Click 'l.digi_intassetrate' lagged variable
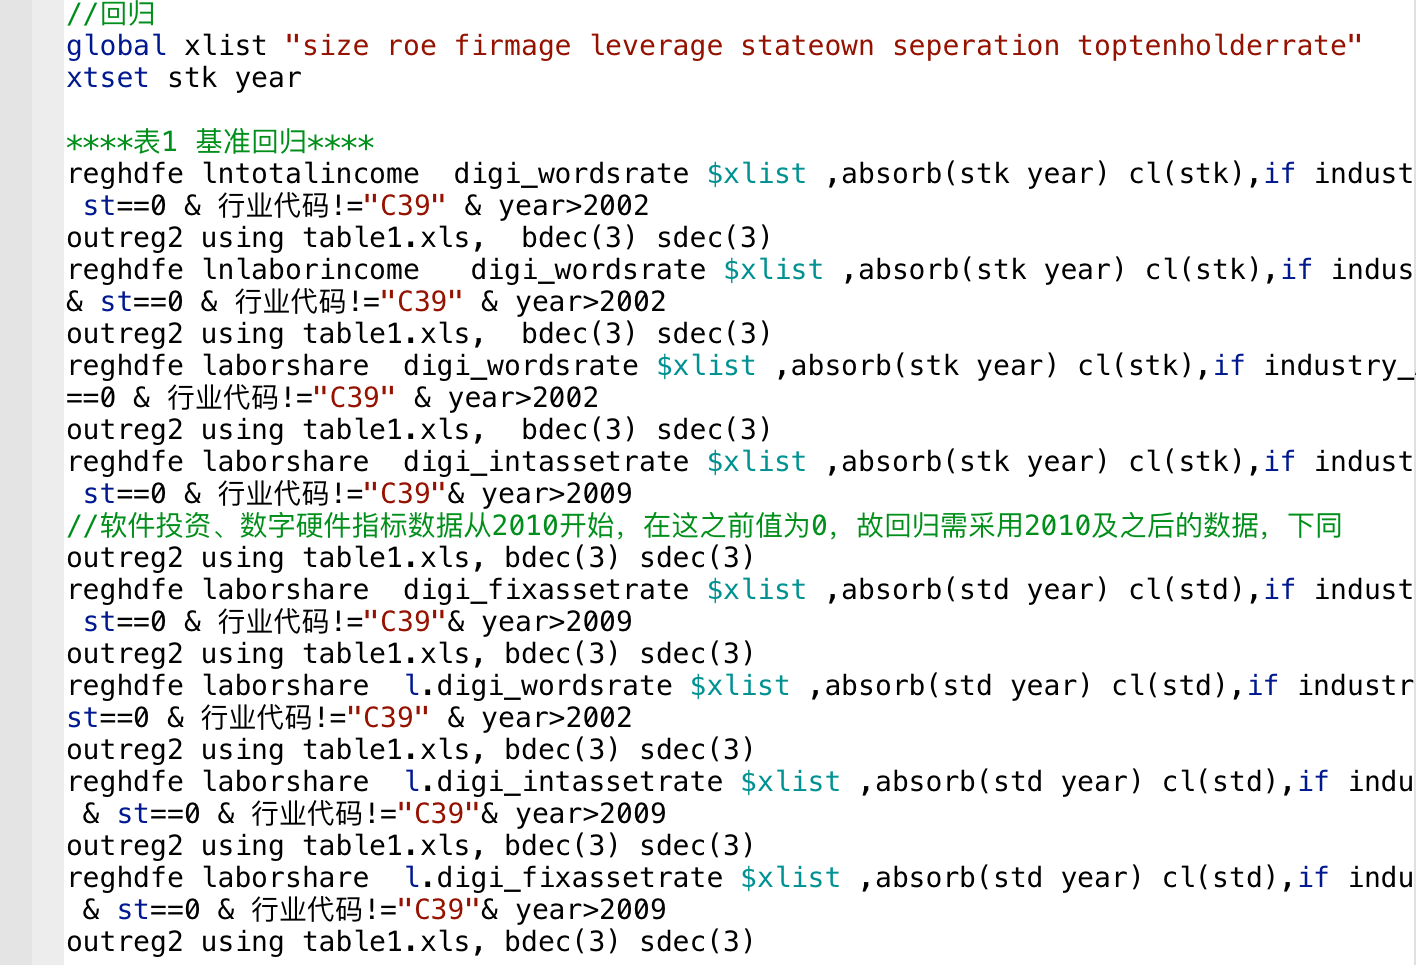This screenshot has height=965, width=1416. [563, 782]
